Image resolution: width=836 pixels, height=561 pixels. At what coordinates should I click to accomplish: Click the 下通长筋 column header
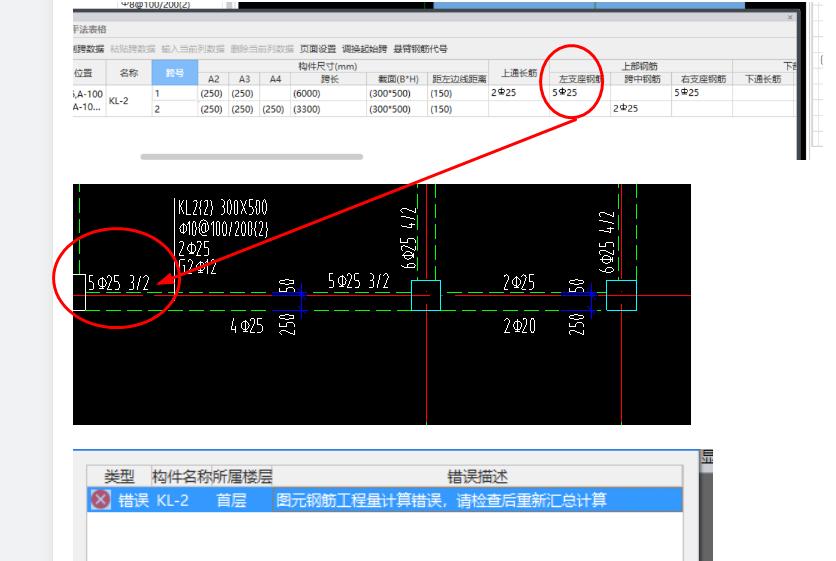point(763,79)
